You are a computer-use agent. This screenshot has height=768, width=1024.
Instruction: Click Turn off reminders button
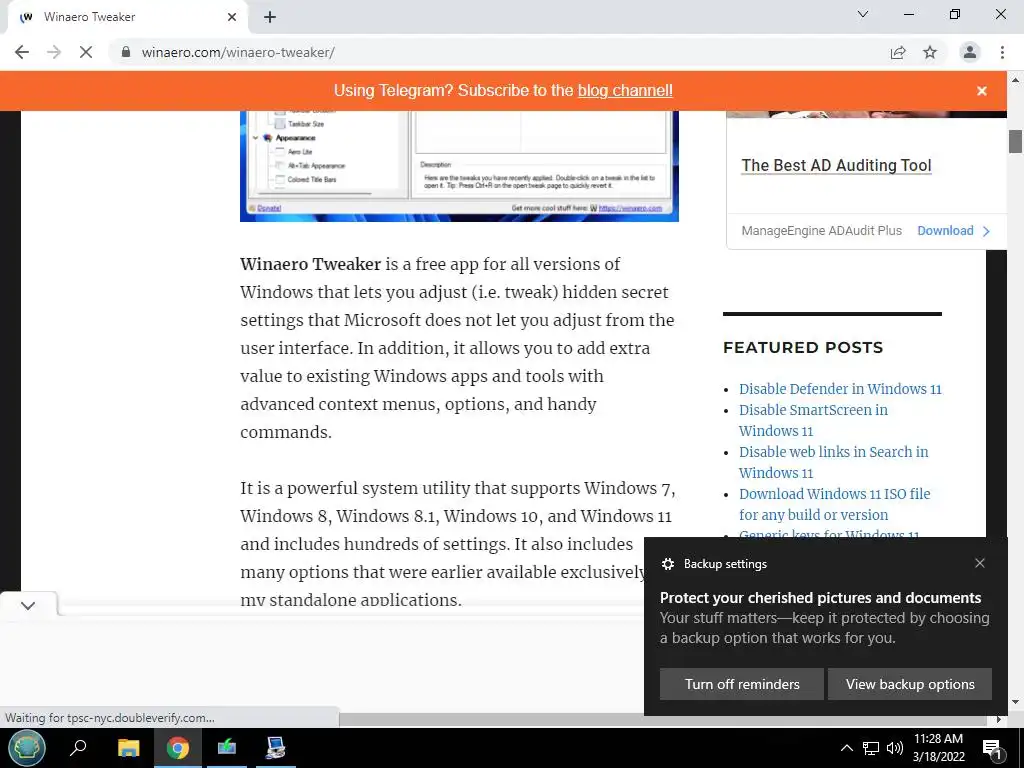(742, 684)
